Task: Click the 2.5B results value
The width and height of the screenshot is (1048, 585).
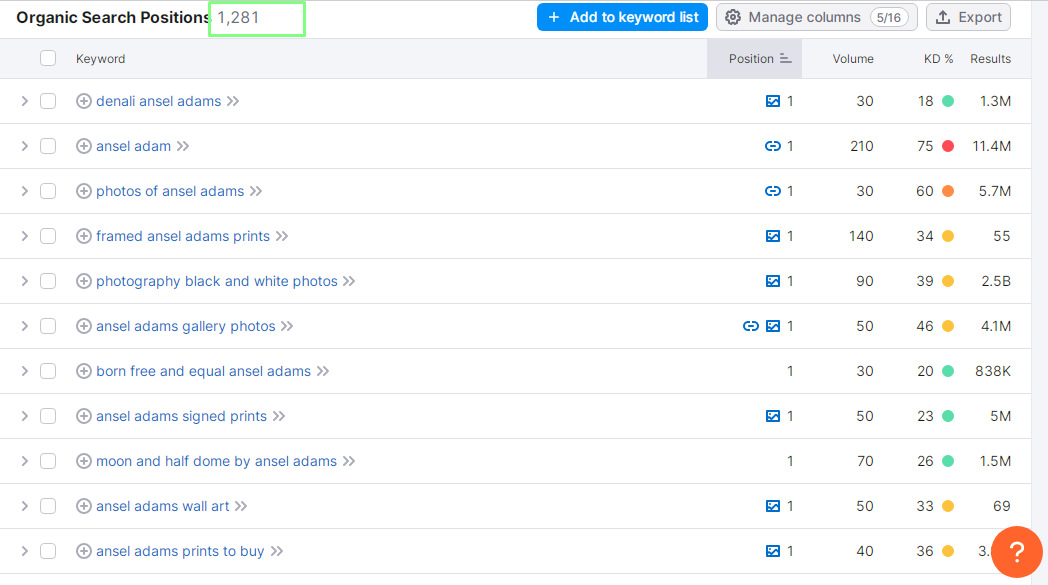Action: 996,281
